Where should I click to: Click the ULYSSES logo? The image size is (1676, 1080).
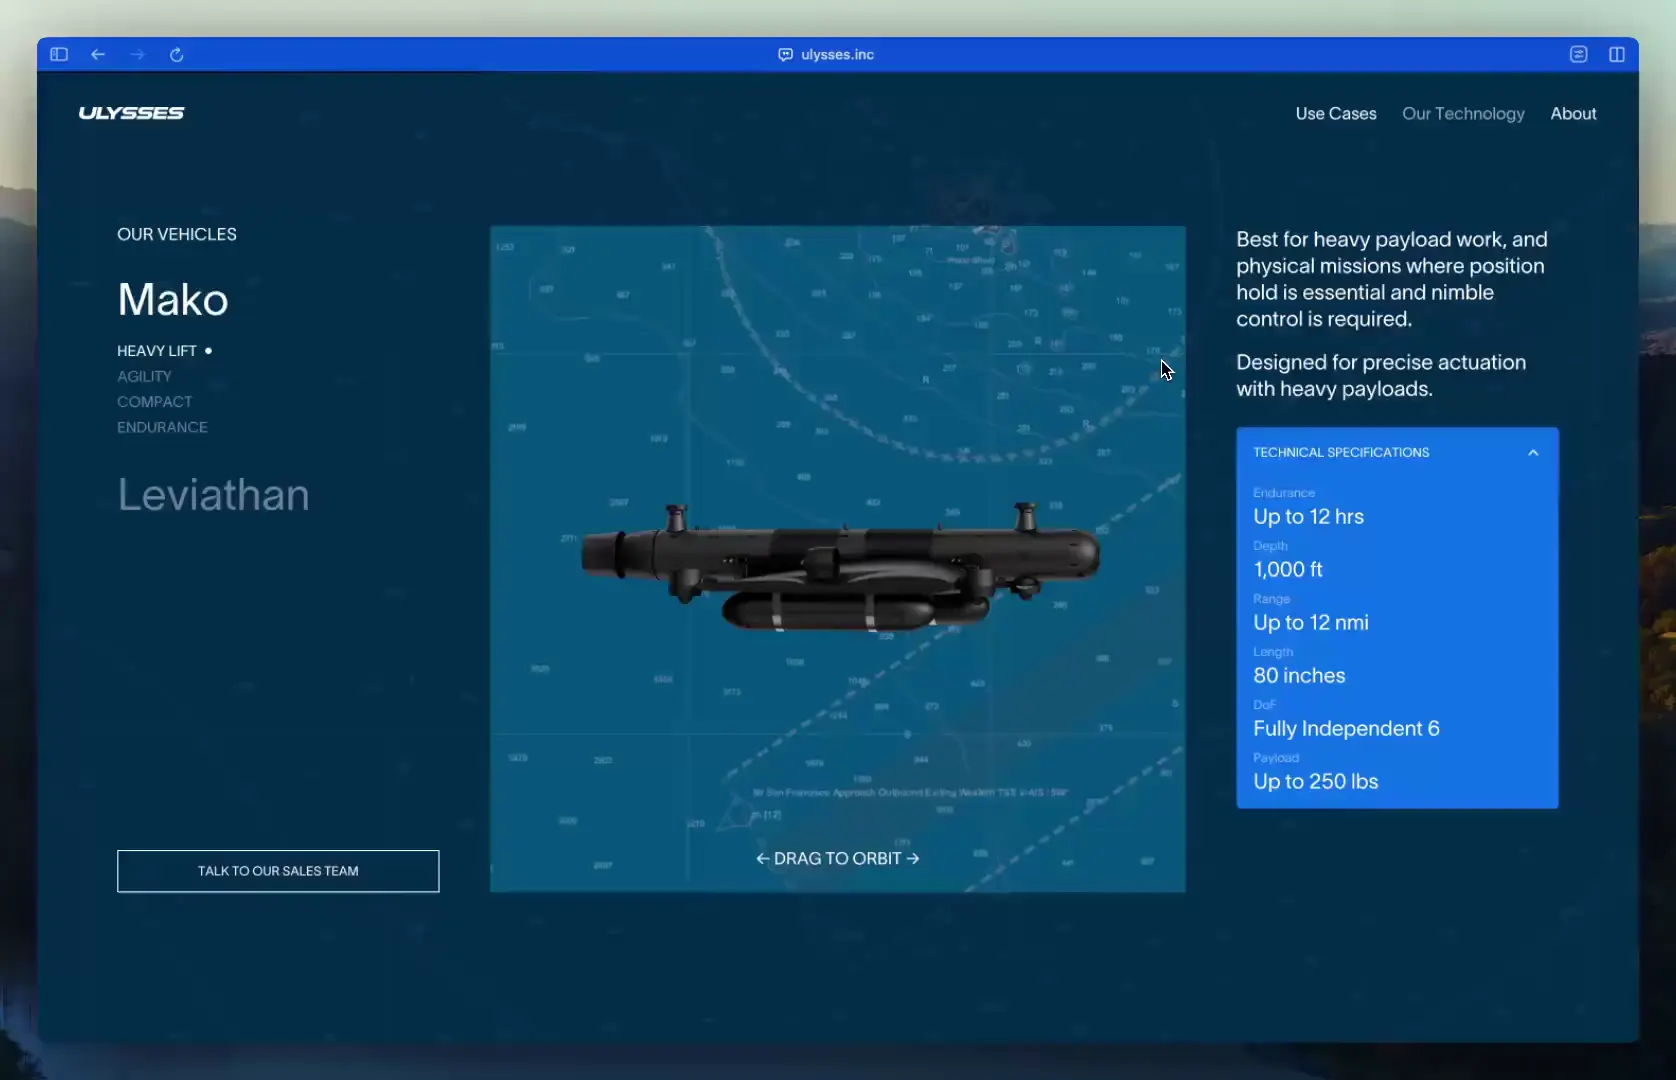point(131,113)
